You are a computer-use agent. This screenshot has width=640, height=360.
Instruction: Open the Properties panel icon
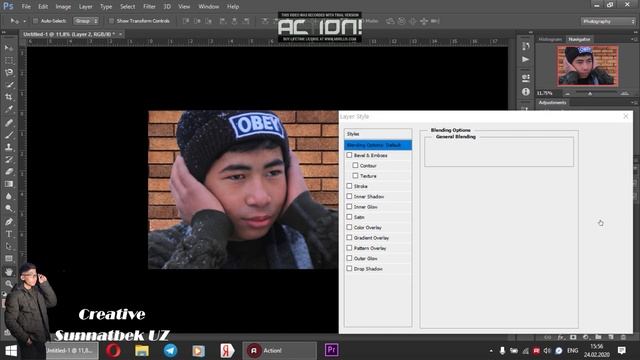click(525, 78)
